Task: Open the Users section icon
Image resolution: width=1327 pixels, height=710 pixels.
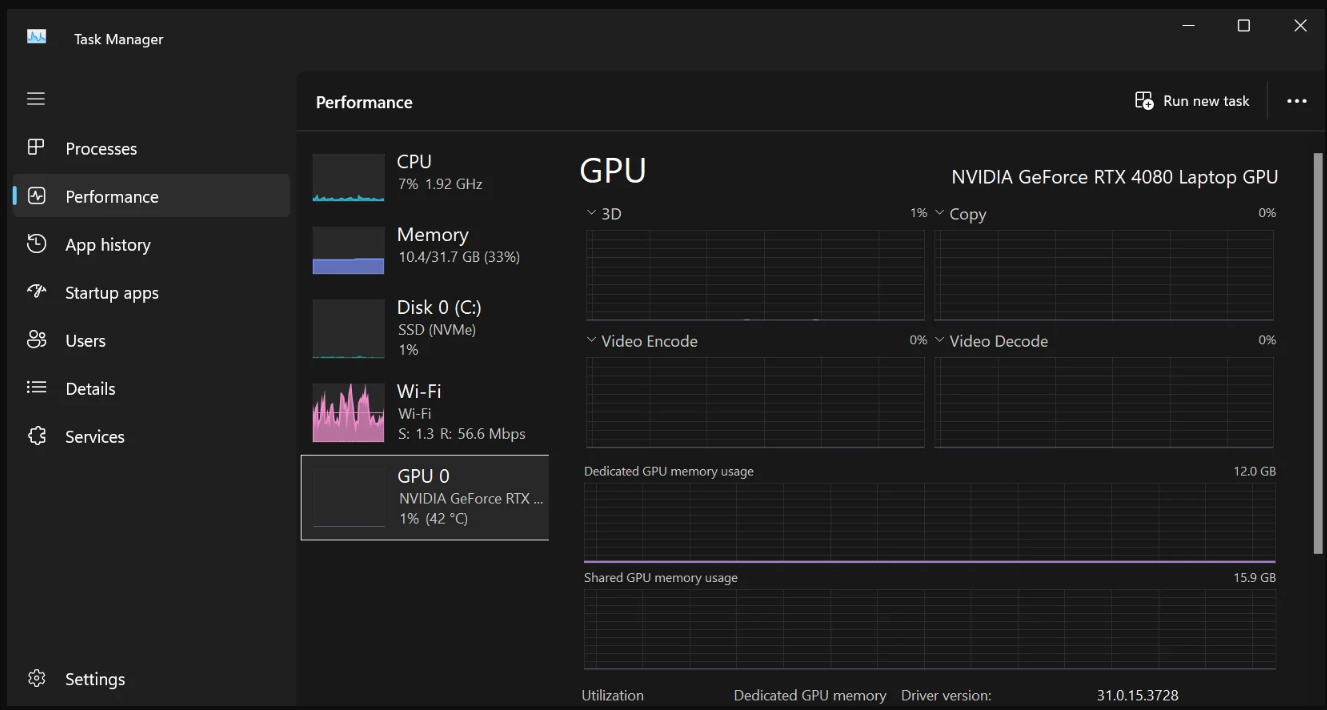Action: pos(36,340)
